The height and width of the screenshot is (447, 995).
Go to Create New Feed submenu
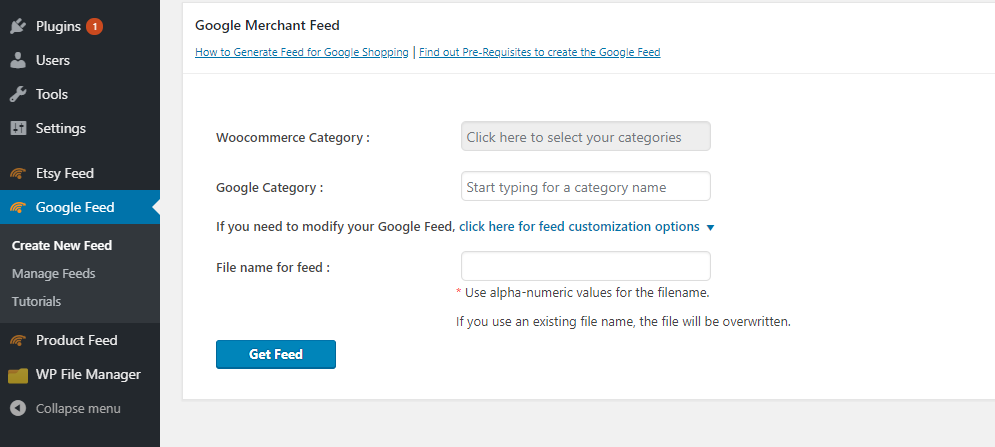62,246
